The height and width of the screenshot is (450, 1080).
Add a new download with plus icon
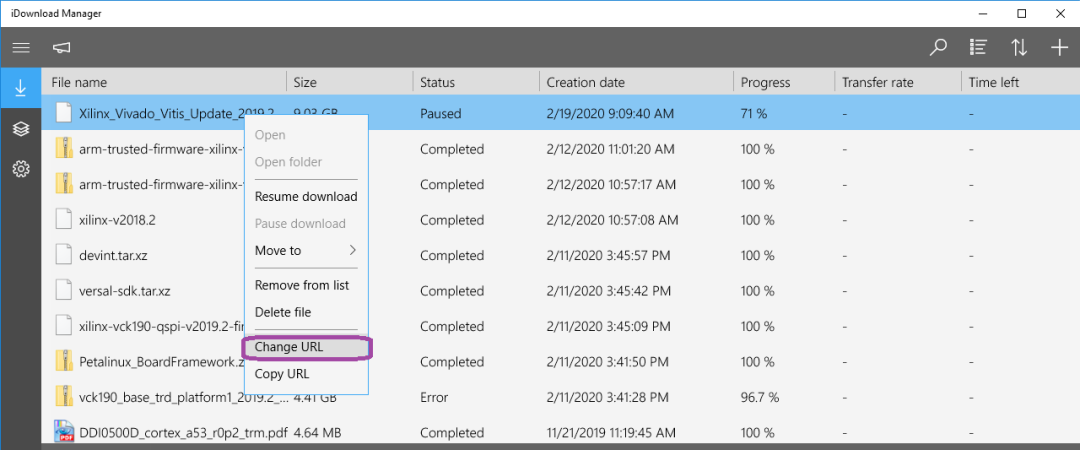coord(1059,48)
